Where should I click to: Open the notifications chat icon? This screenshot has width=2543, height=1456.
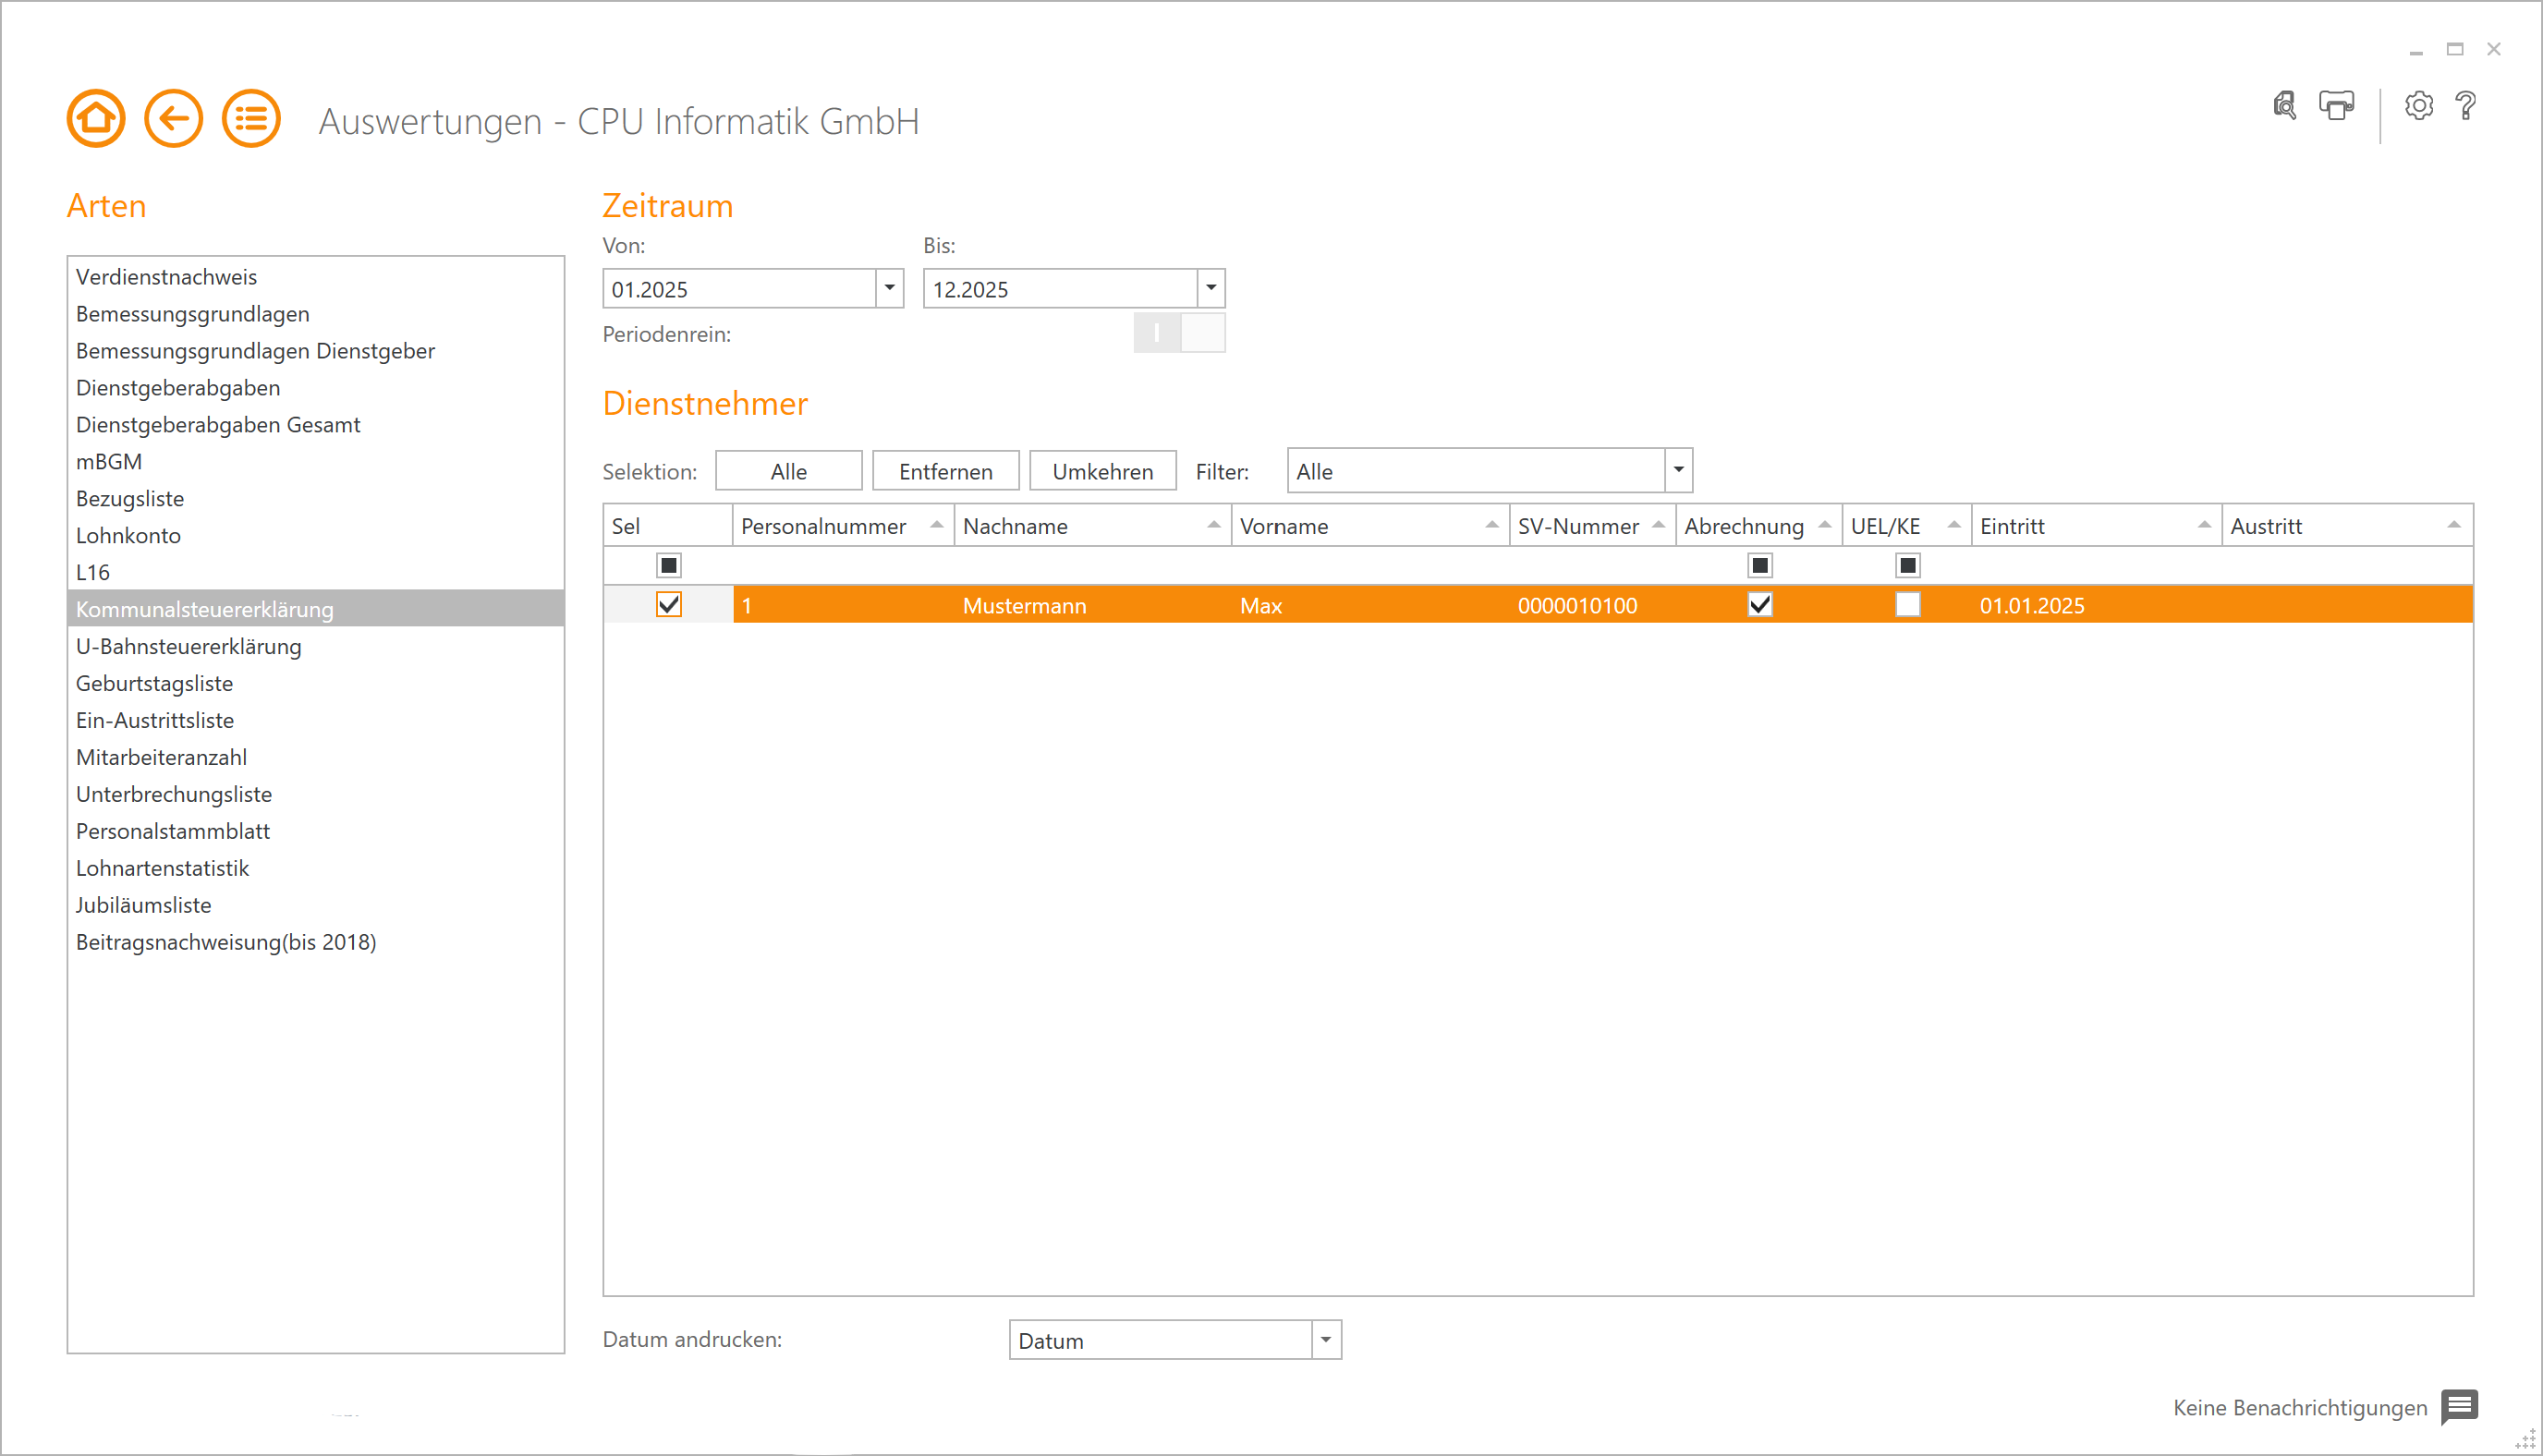click(2458, 1407)
